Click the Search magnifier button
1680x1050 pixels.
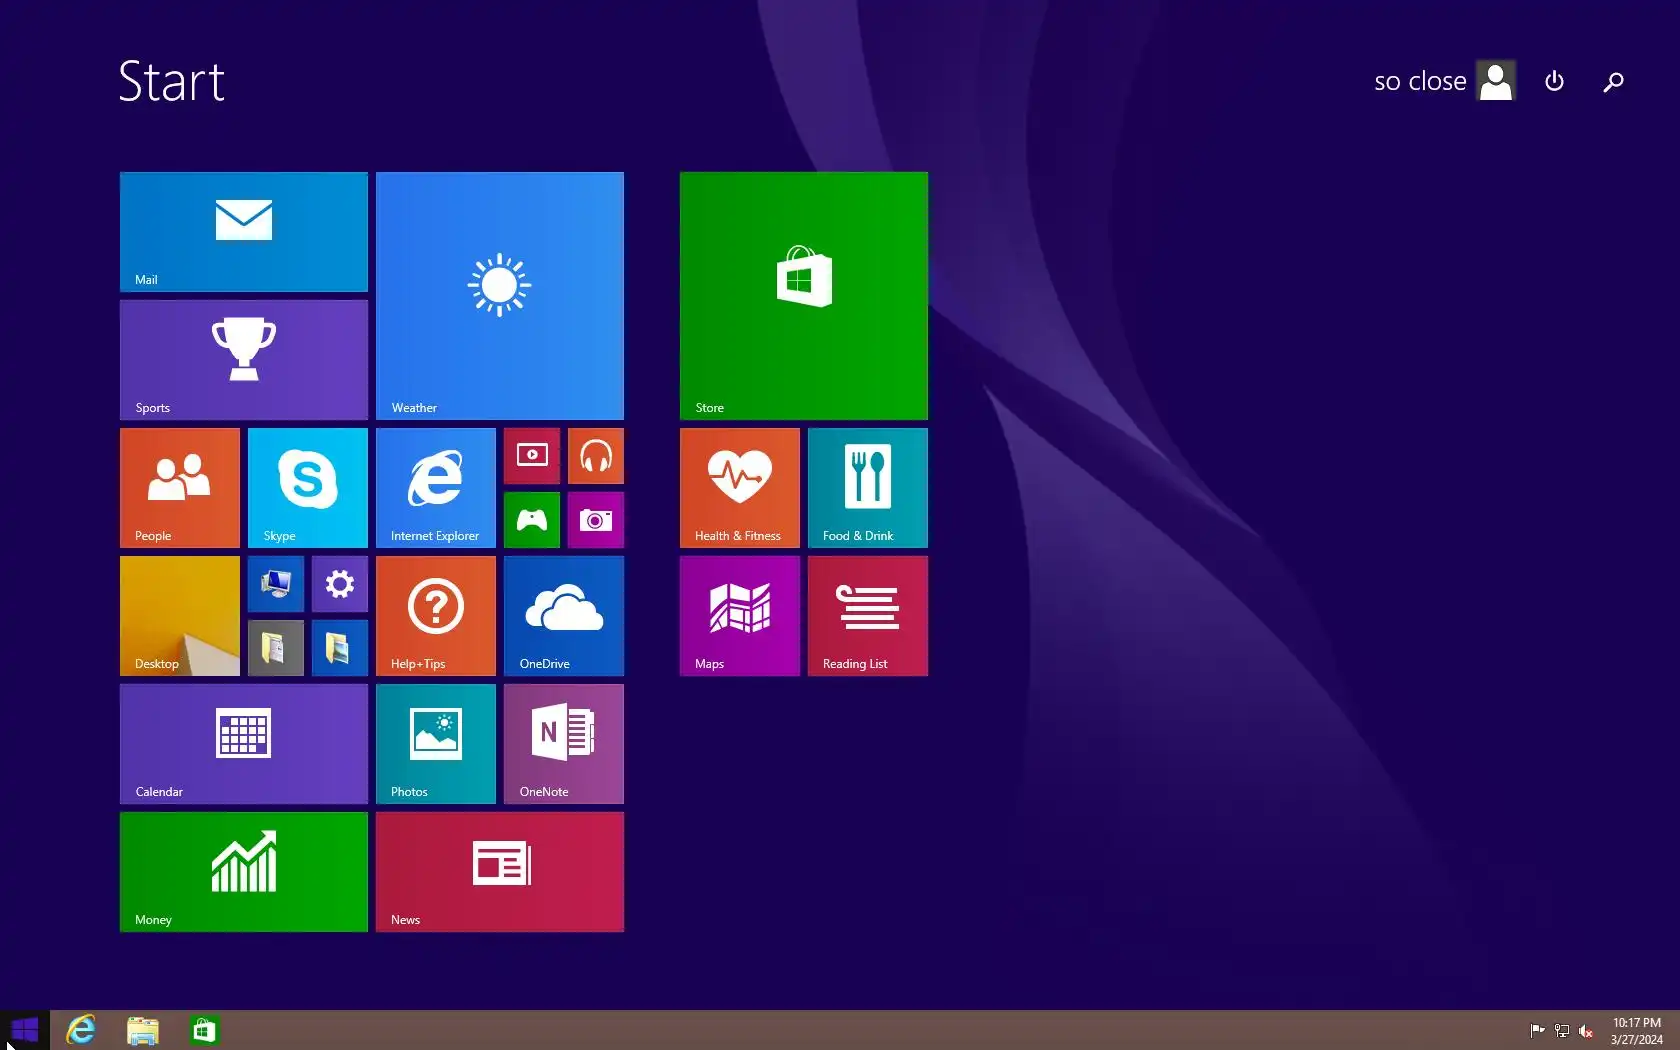pos(1613,81)
